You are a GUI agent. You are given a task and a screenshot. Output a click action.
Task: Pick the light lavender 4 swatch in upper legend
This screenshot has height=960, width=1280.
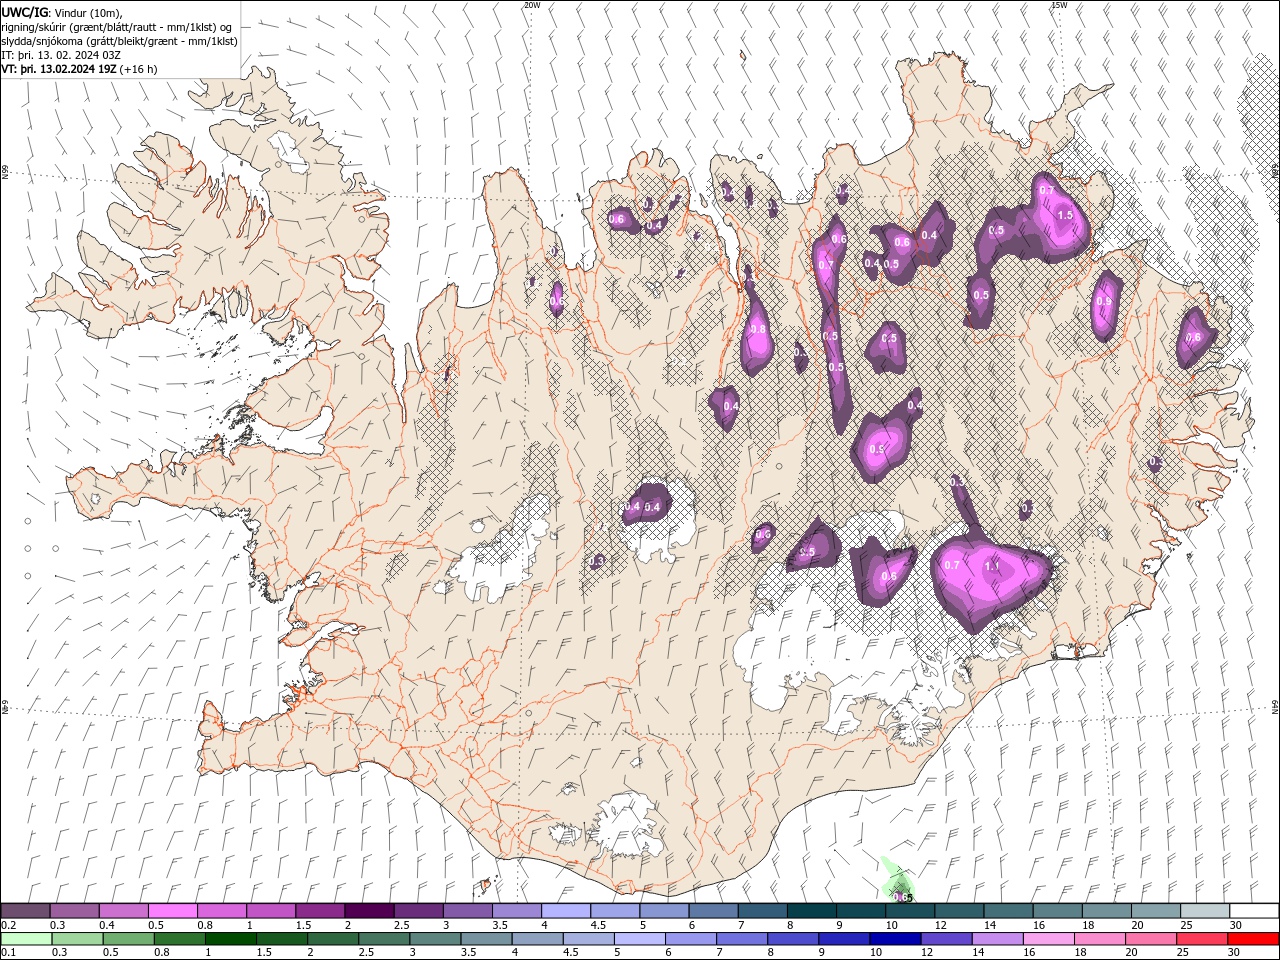(566, 911)
